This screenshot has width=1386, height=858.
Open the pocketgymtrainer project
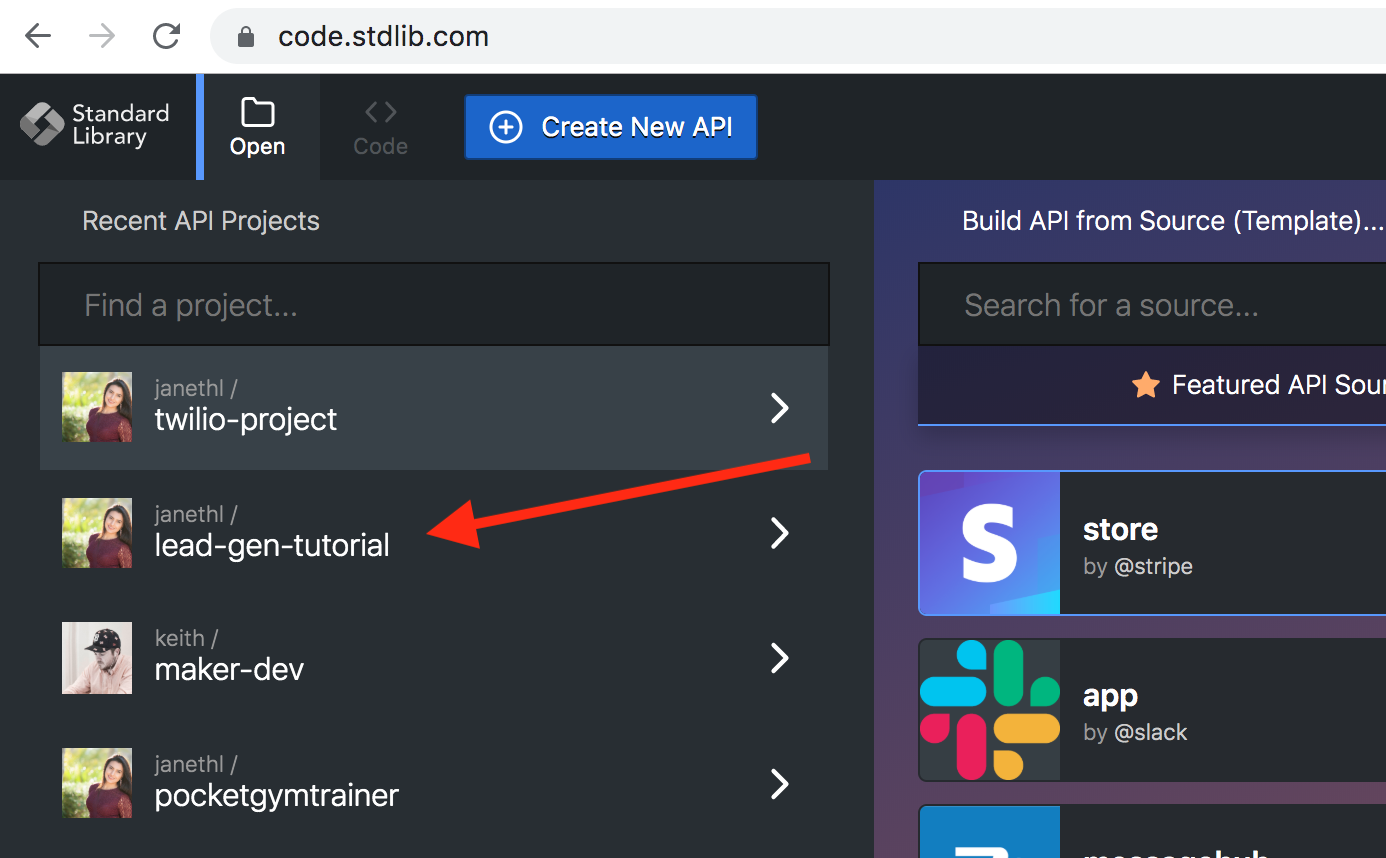coord(434,783)
